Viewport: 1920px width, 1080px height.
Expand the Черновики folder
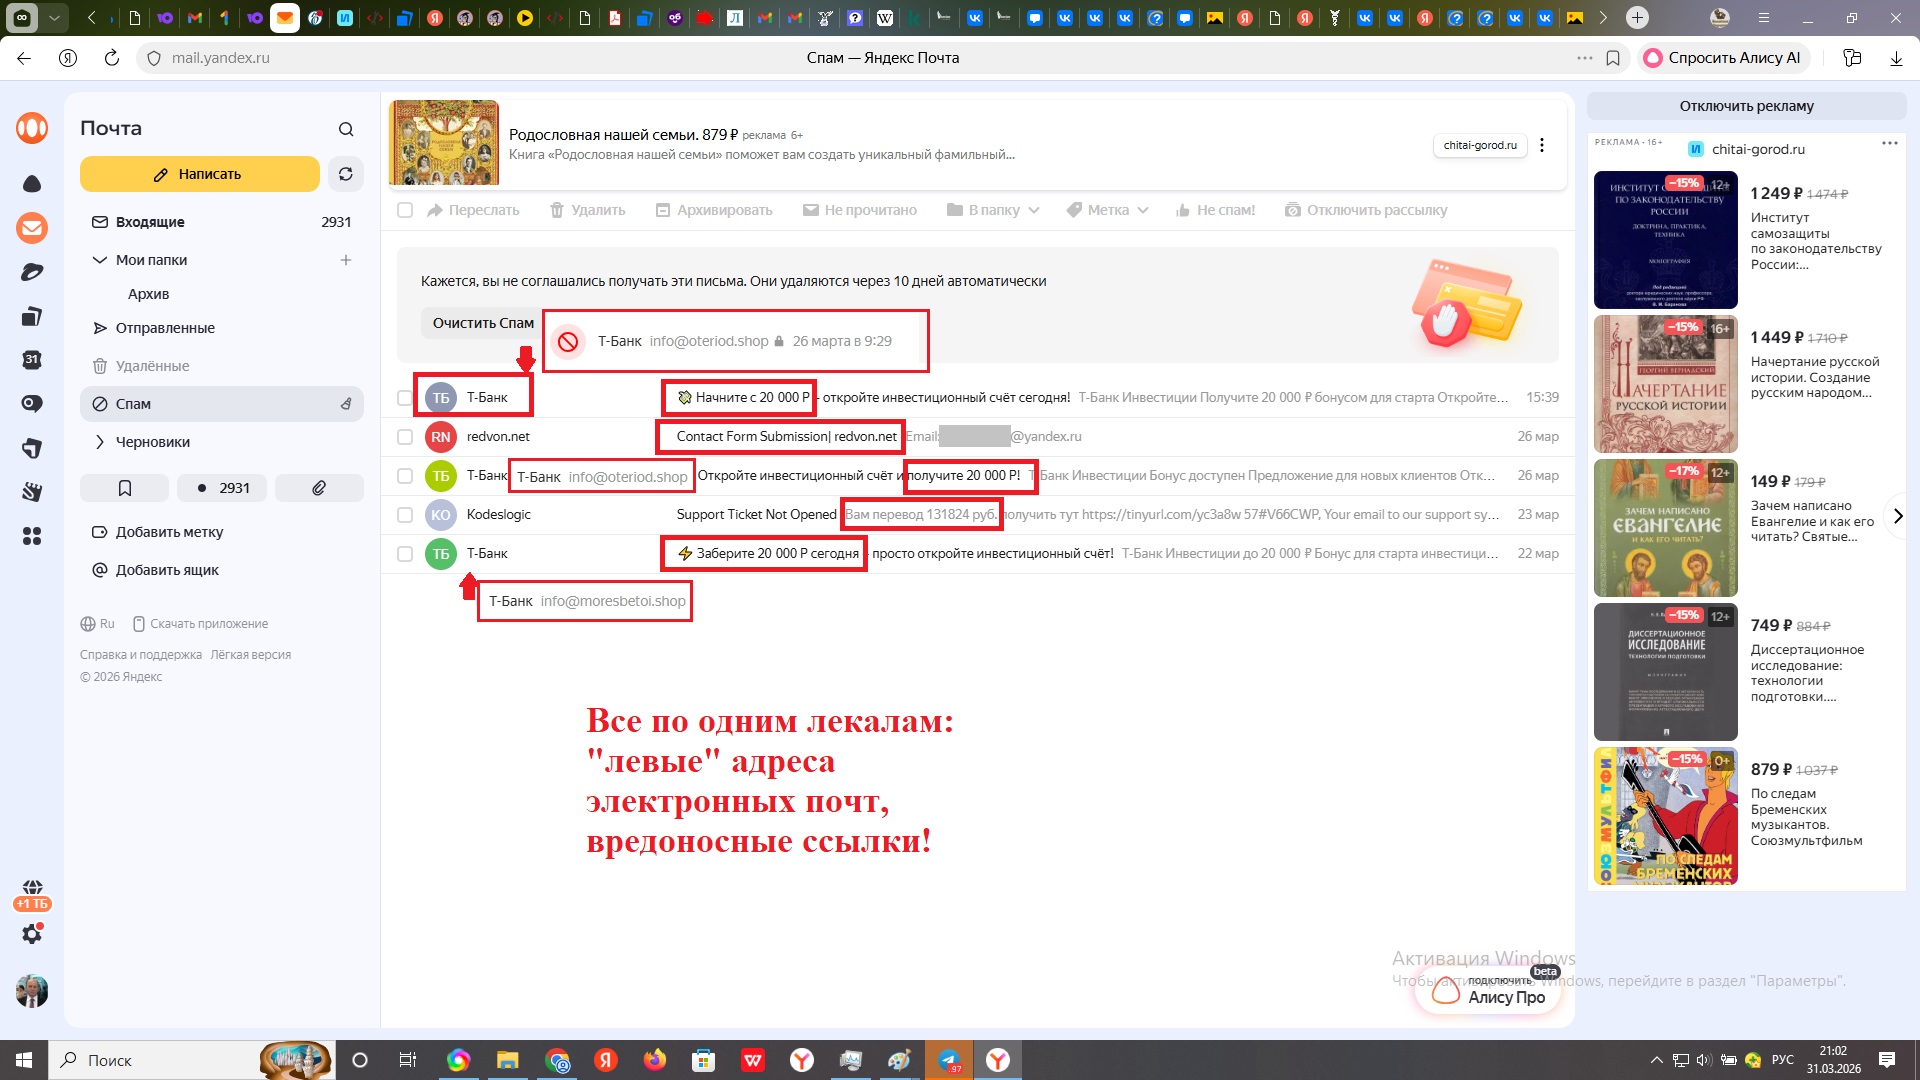[x=99, y=442]
